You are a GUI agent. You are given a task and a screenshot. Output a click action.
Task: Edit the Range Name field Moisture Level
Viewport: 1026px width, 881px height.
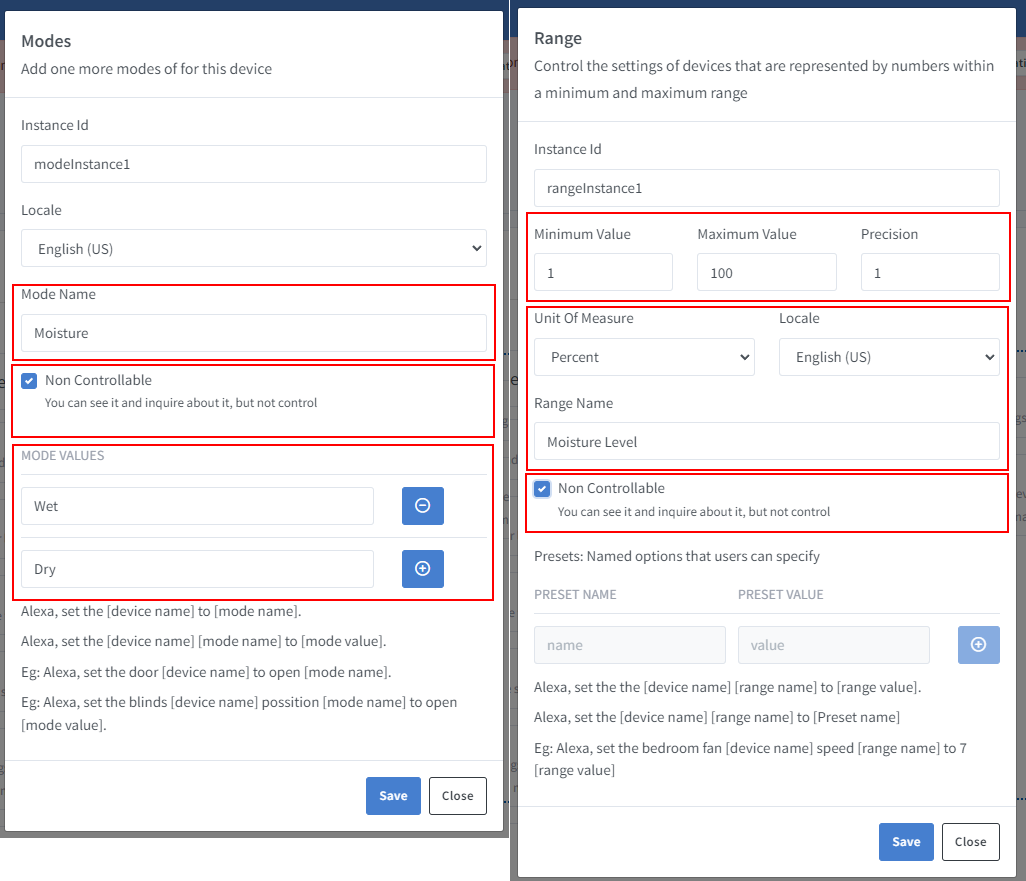coord(766,442)
